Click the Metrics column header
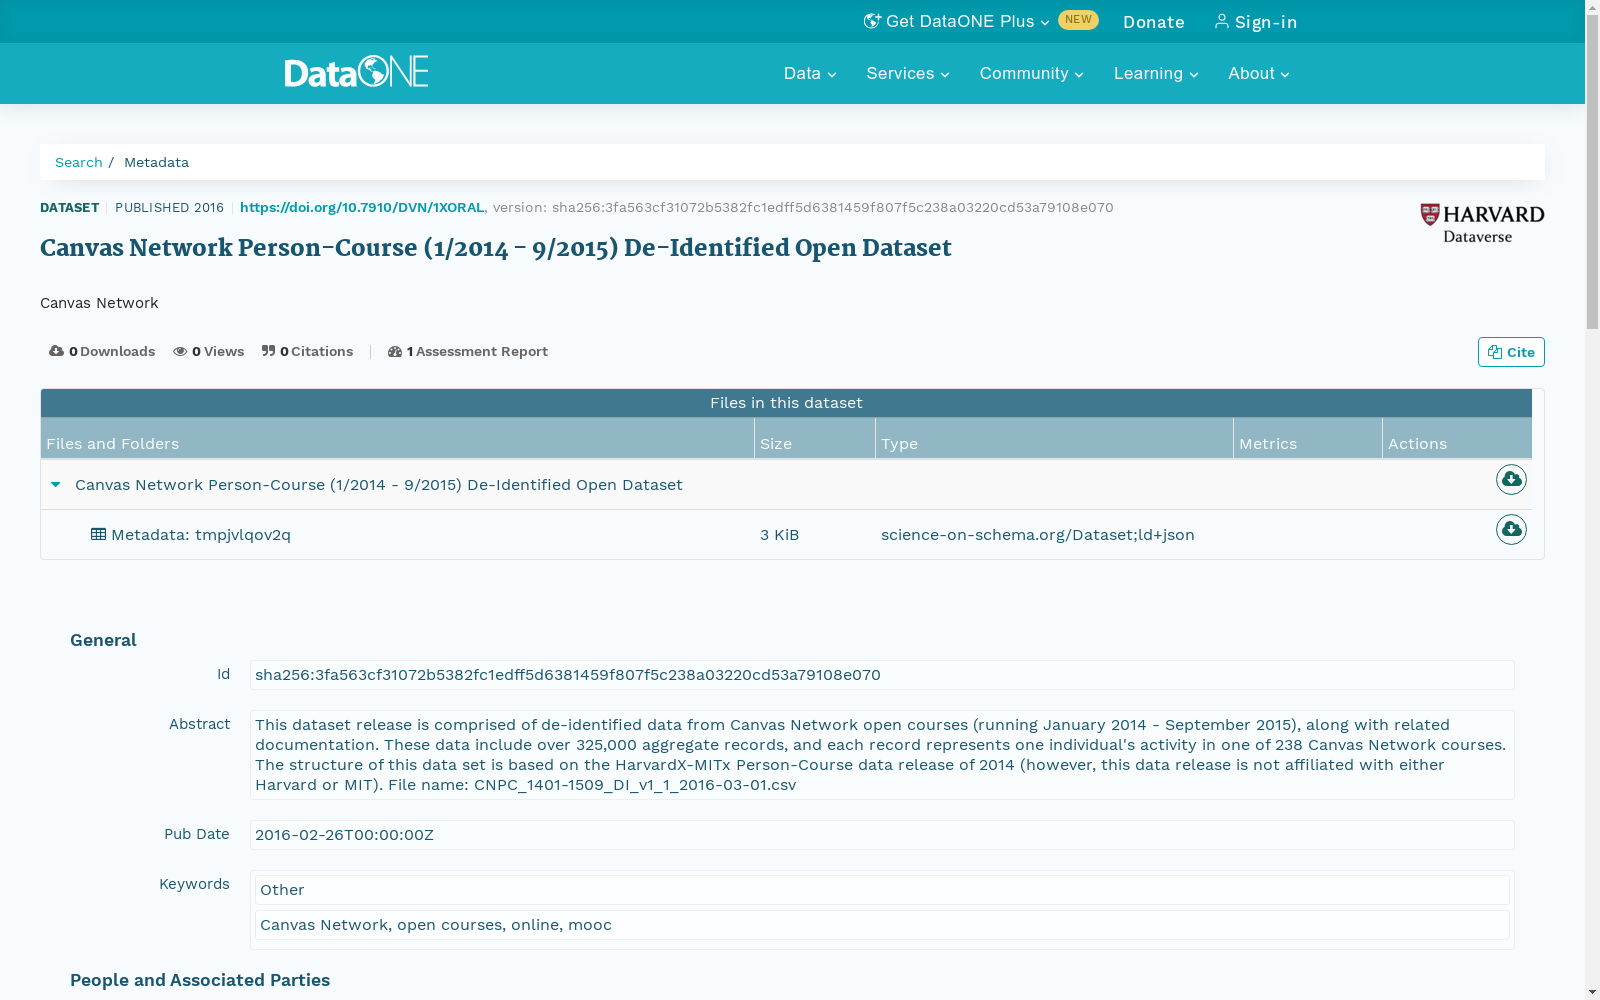Screen dimensions: 1600x1000 (x=1308, y=438)
